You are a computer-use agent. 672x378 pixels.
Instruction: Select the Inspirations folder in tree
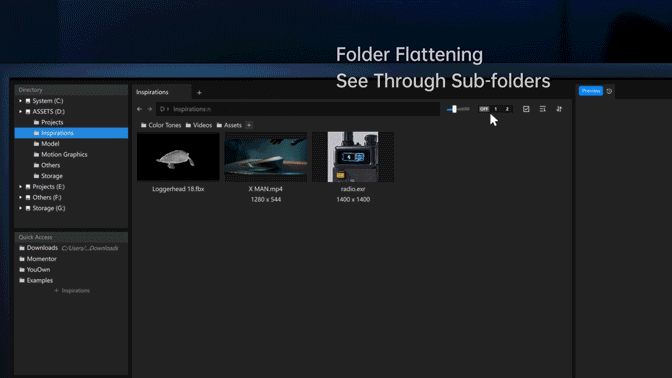71,133
